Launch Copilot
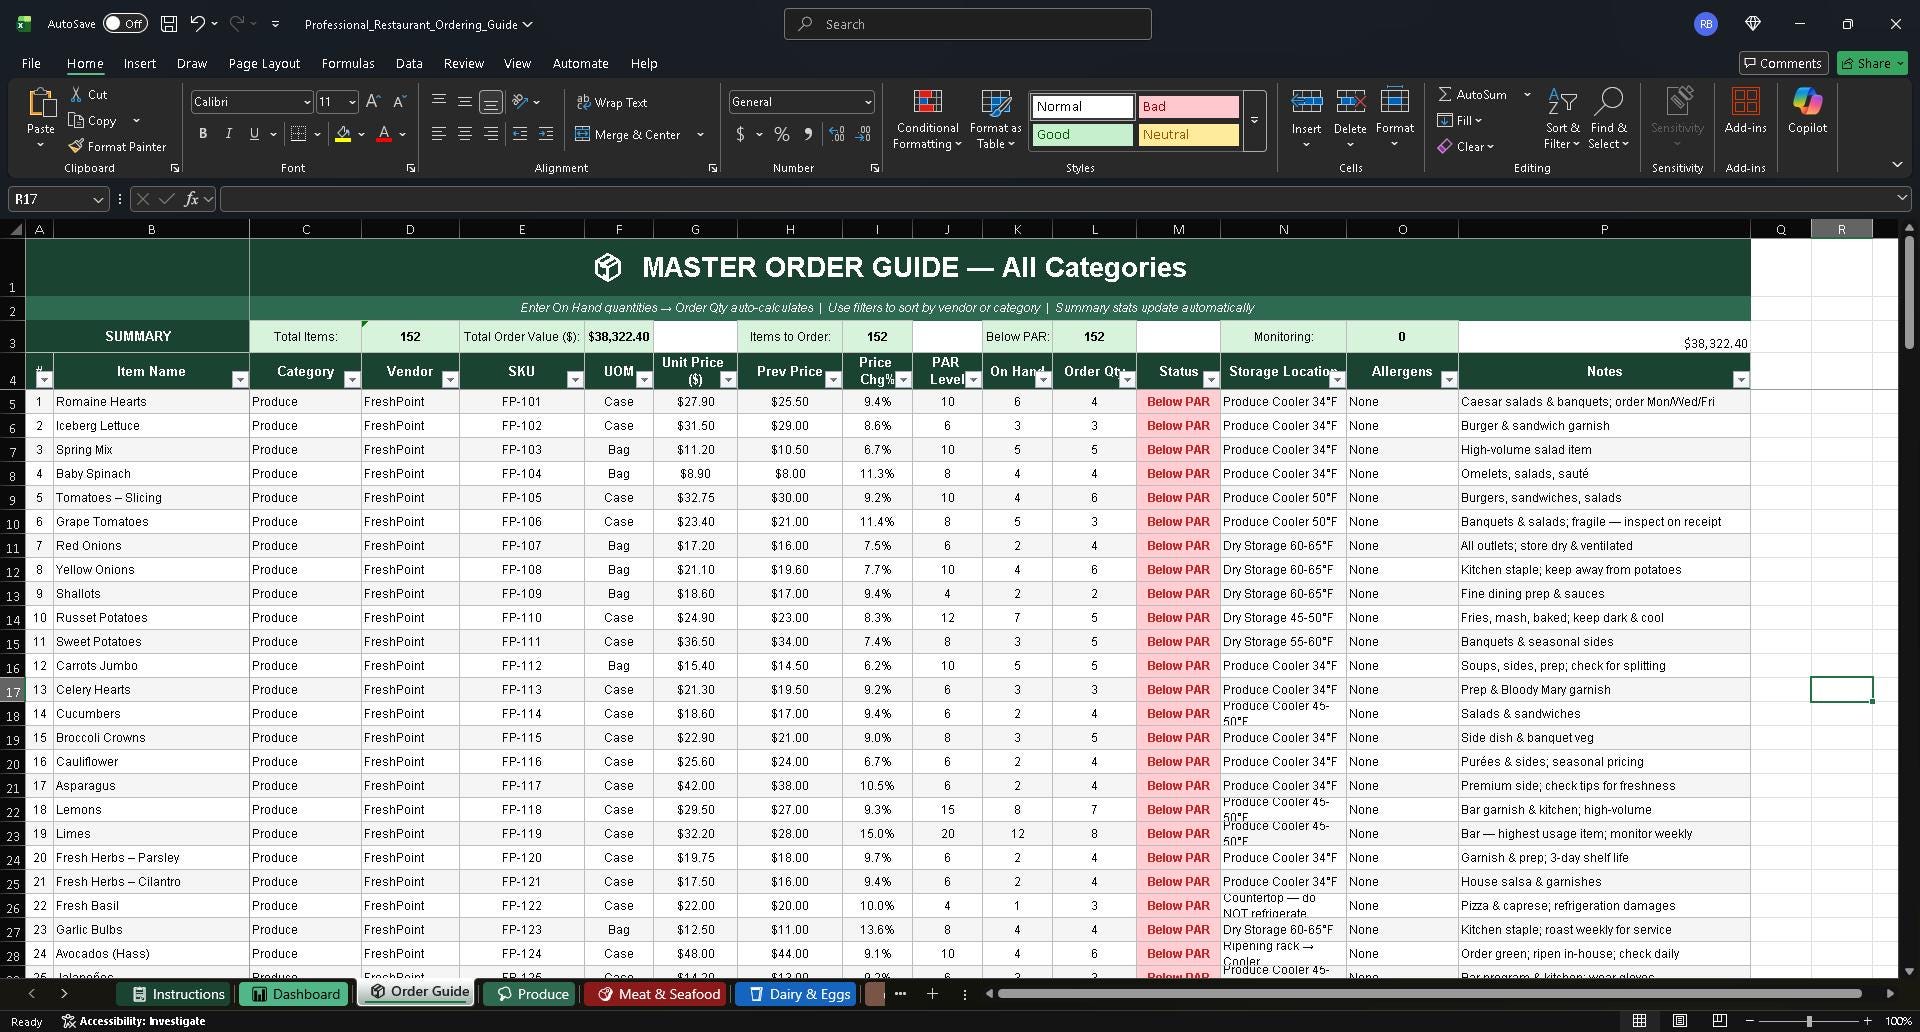 (x=1807, y=111)
